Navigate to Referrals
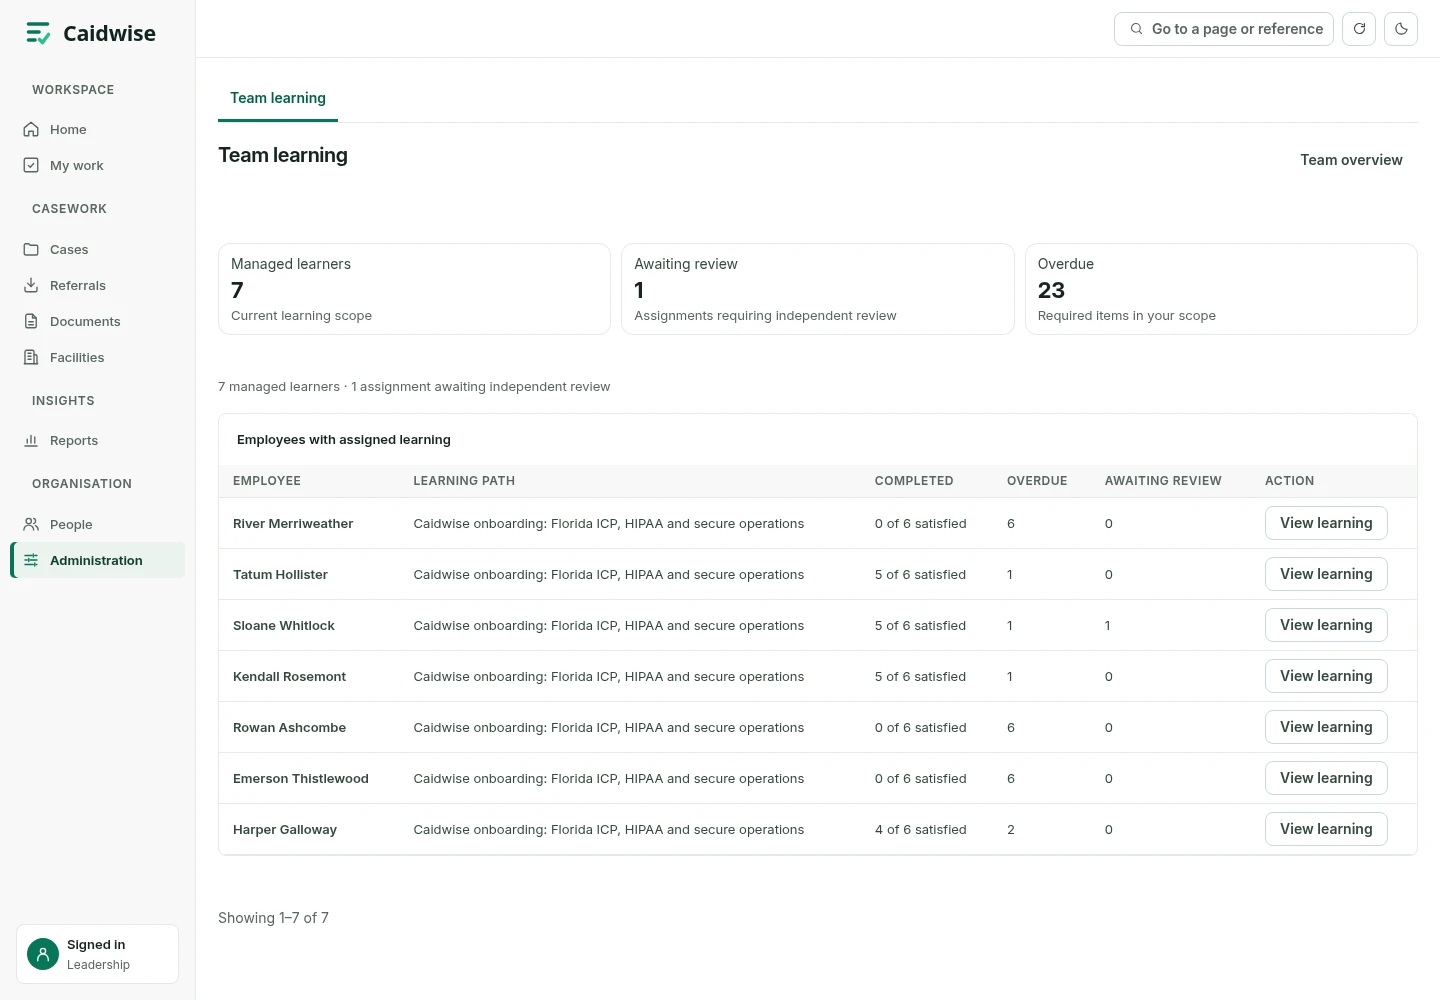The height and width of the screenshot is (1000, 1440). (x=98, y=285)
